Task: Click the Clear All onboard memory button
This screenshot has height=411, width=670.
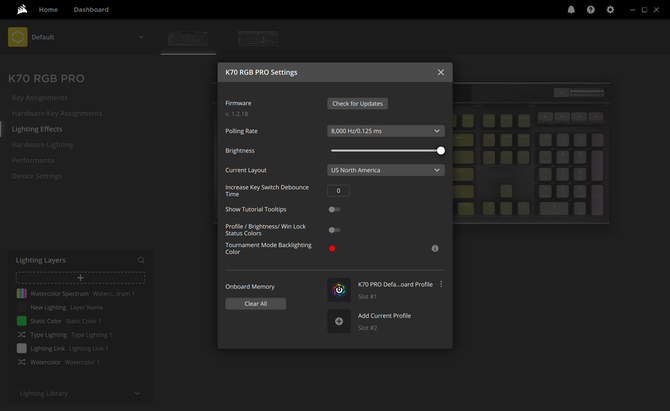Action: tap(256, 304)
